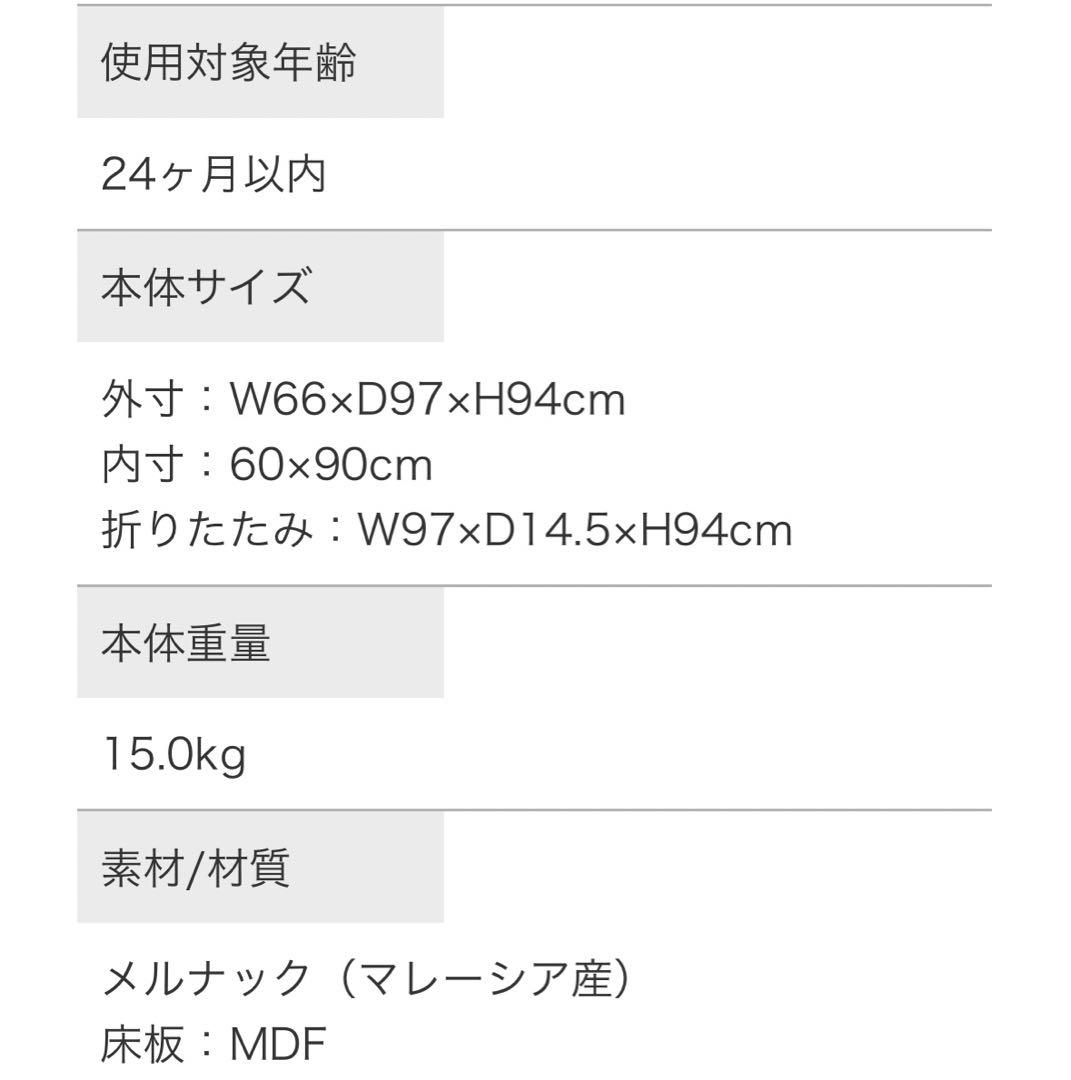The width and height of the screenshot is (1071, 1080).
Task: Click the 床板：MDF text line
Action: point(214,1043)
